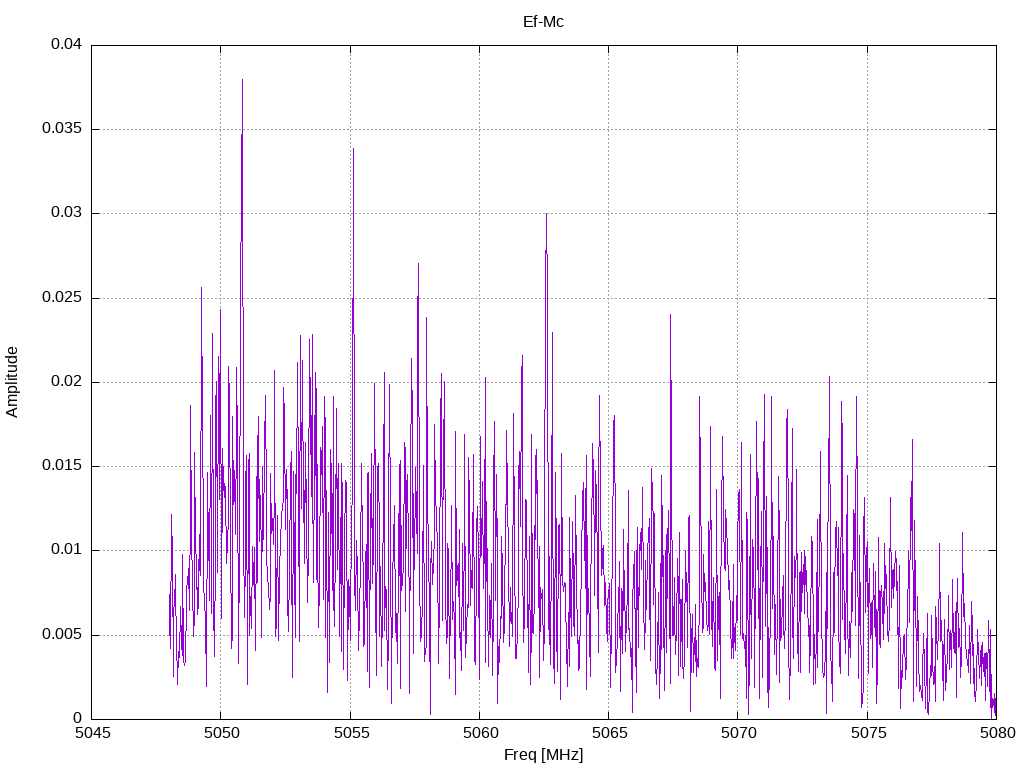Click the peak tip reaching 0.03 amplitude
This screenshot has width=1024, height=768.
[x=547, y=215]
